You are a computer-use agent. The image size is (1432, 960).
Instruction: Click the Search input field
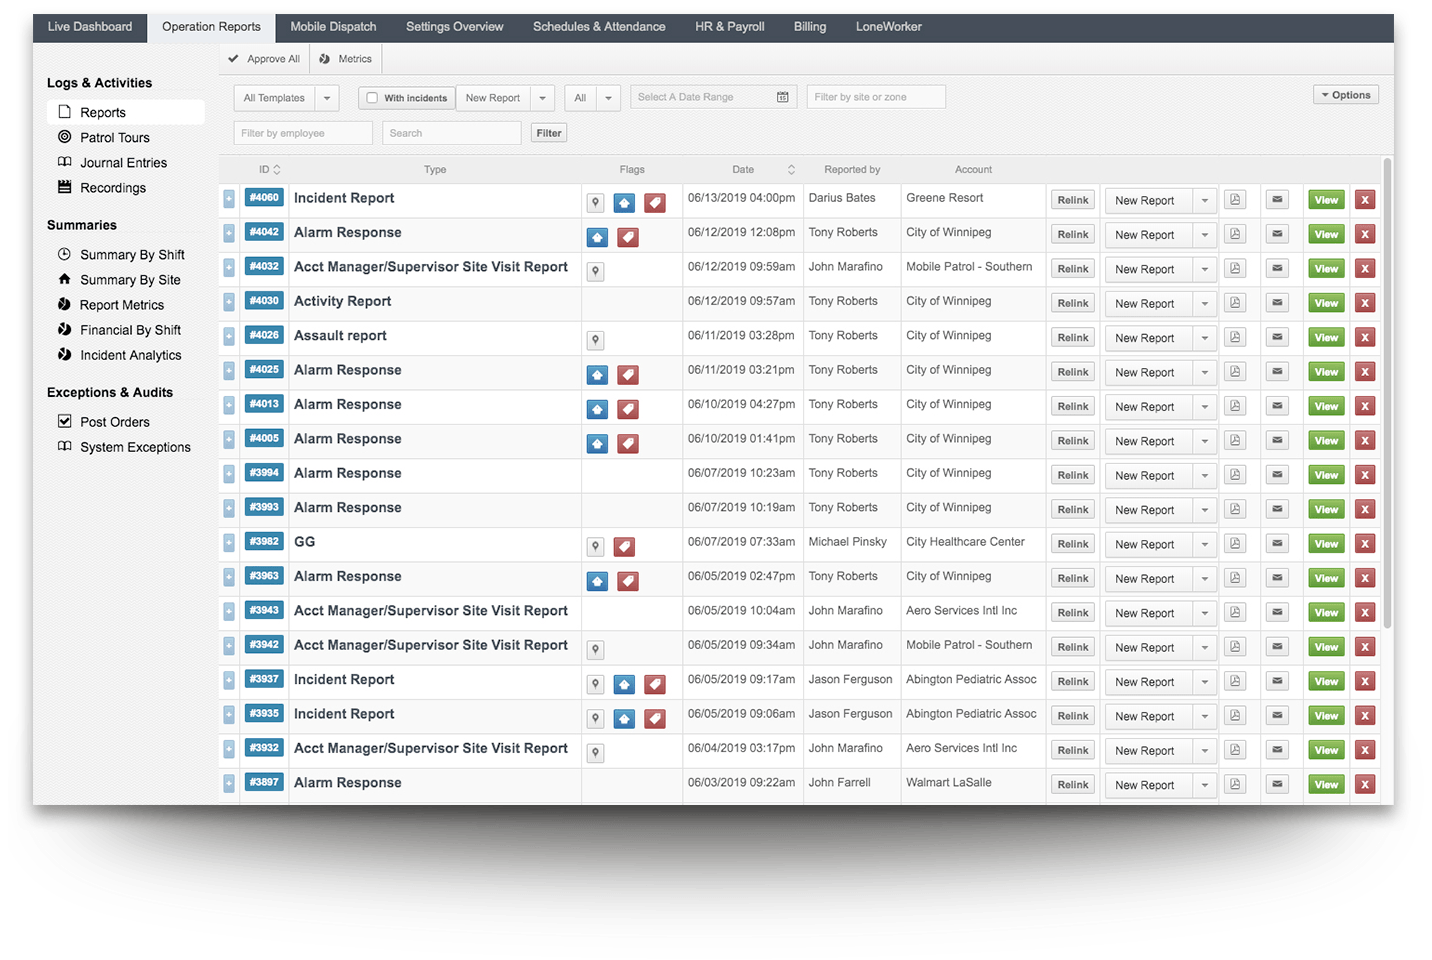point(452,133)
